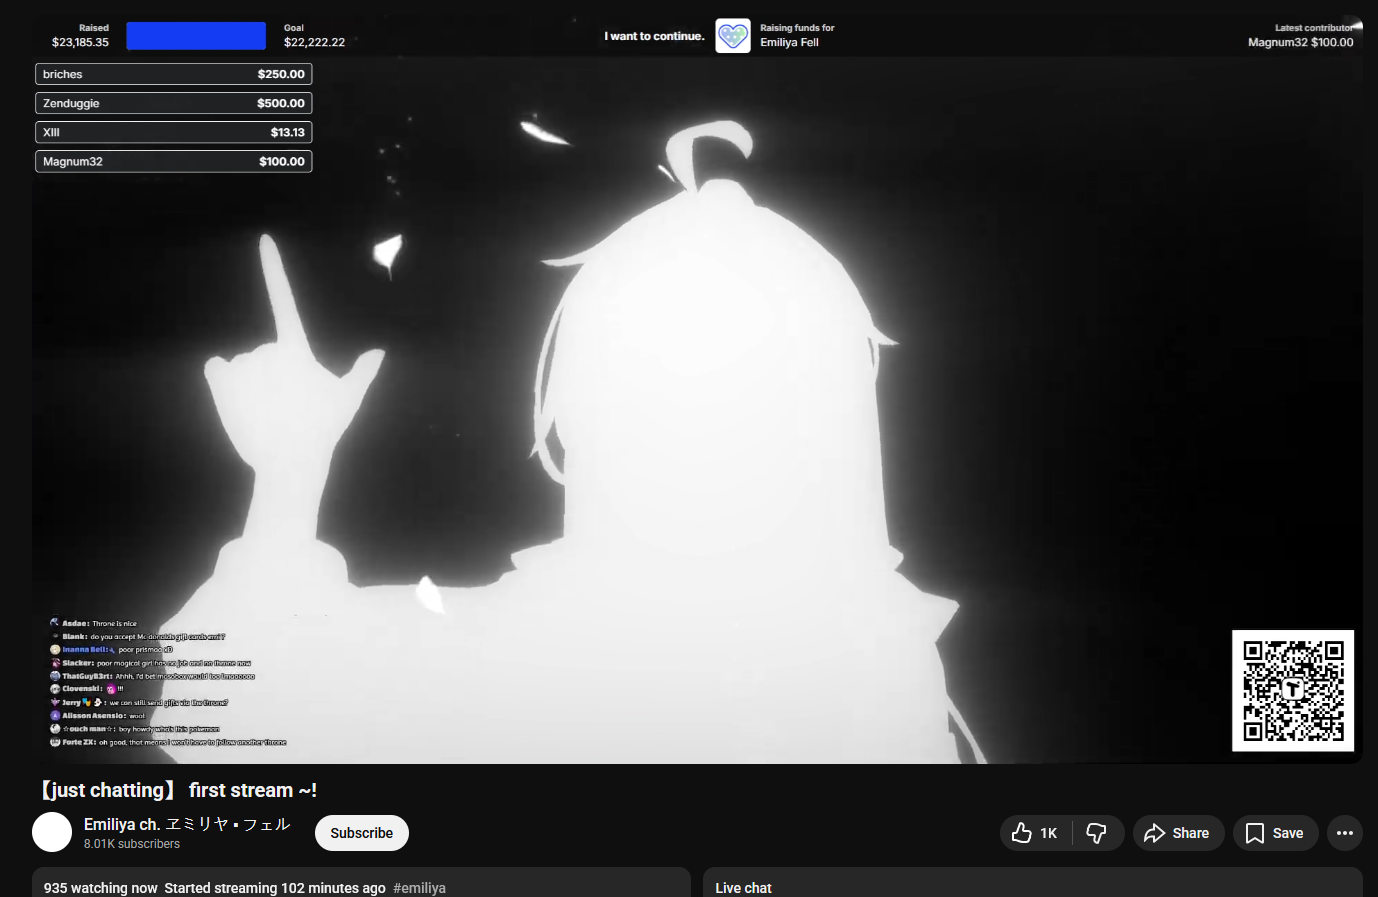Viewport: 1378px width, 897px height.
Task: Click Asdae's 'Throne is nice' chat message
Action: click(x=94, y=623)
